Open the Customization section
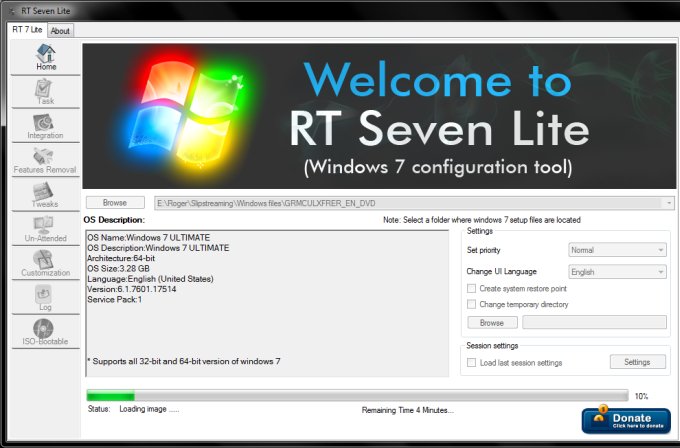680x448 pixels. [x=46, y=263]
